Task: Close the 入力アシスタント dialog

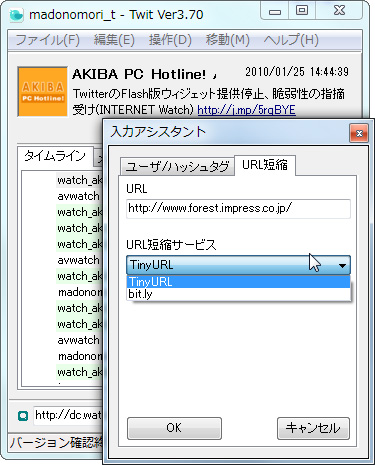Action: click(x=359, y=133)
